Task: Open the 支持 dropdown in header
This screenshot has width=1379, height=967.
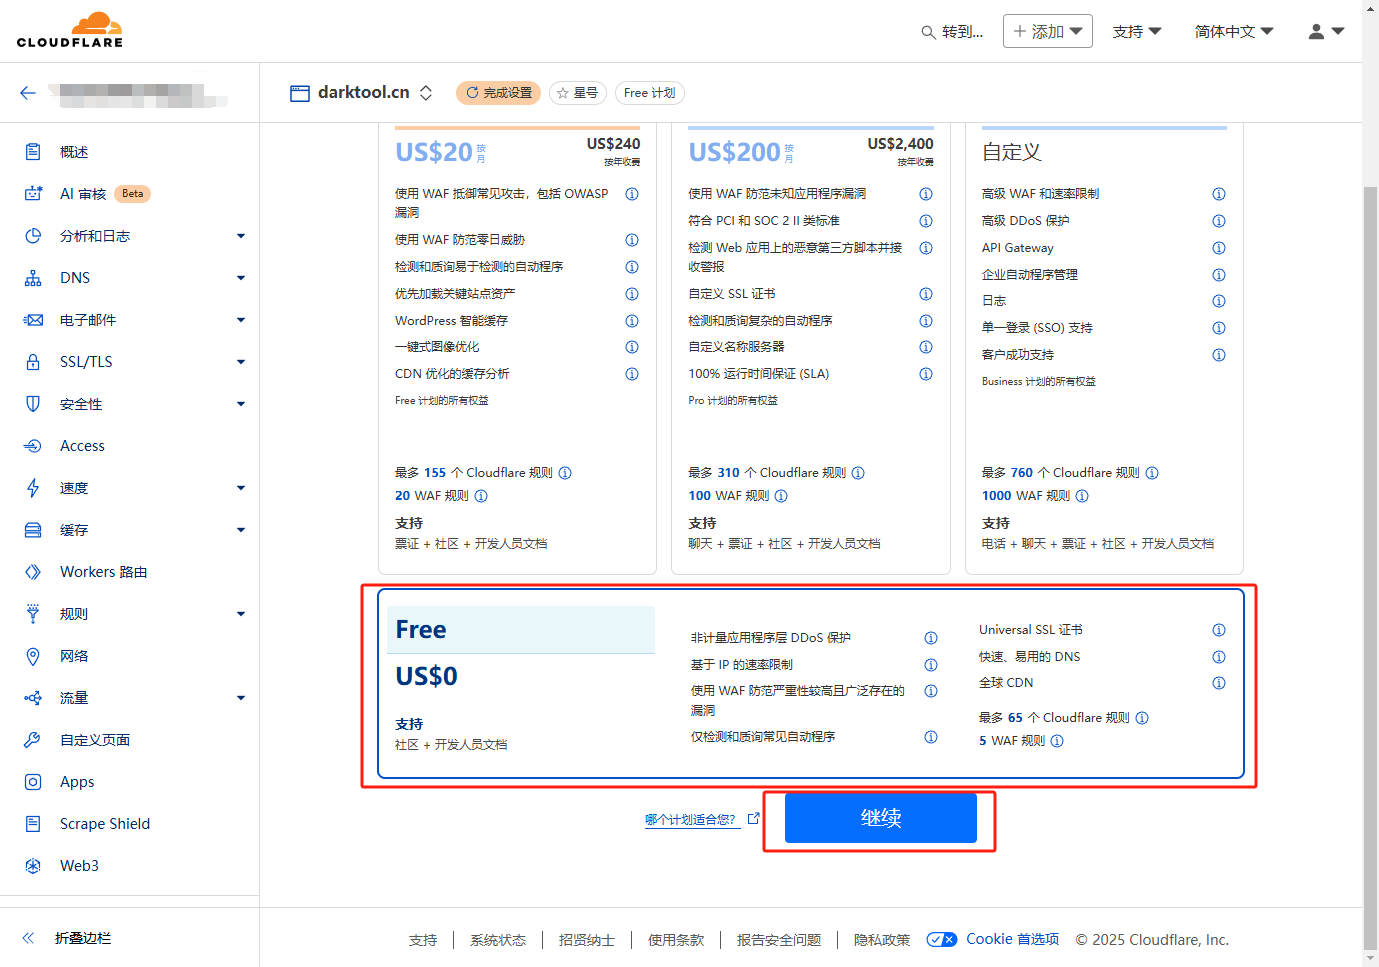Action: click(1137, 32)
